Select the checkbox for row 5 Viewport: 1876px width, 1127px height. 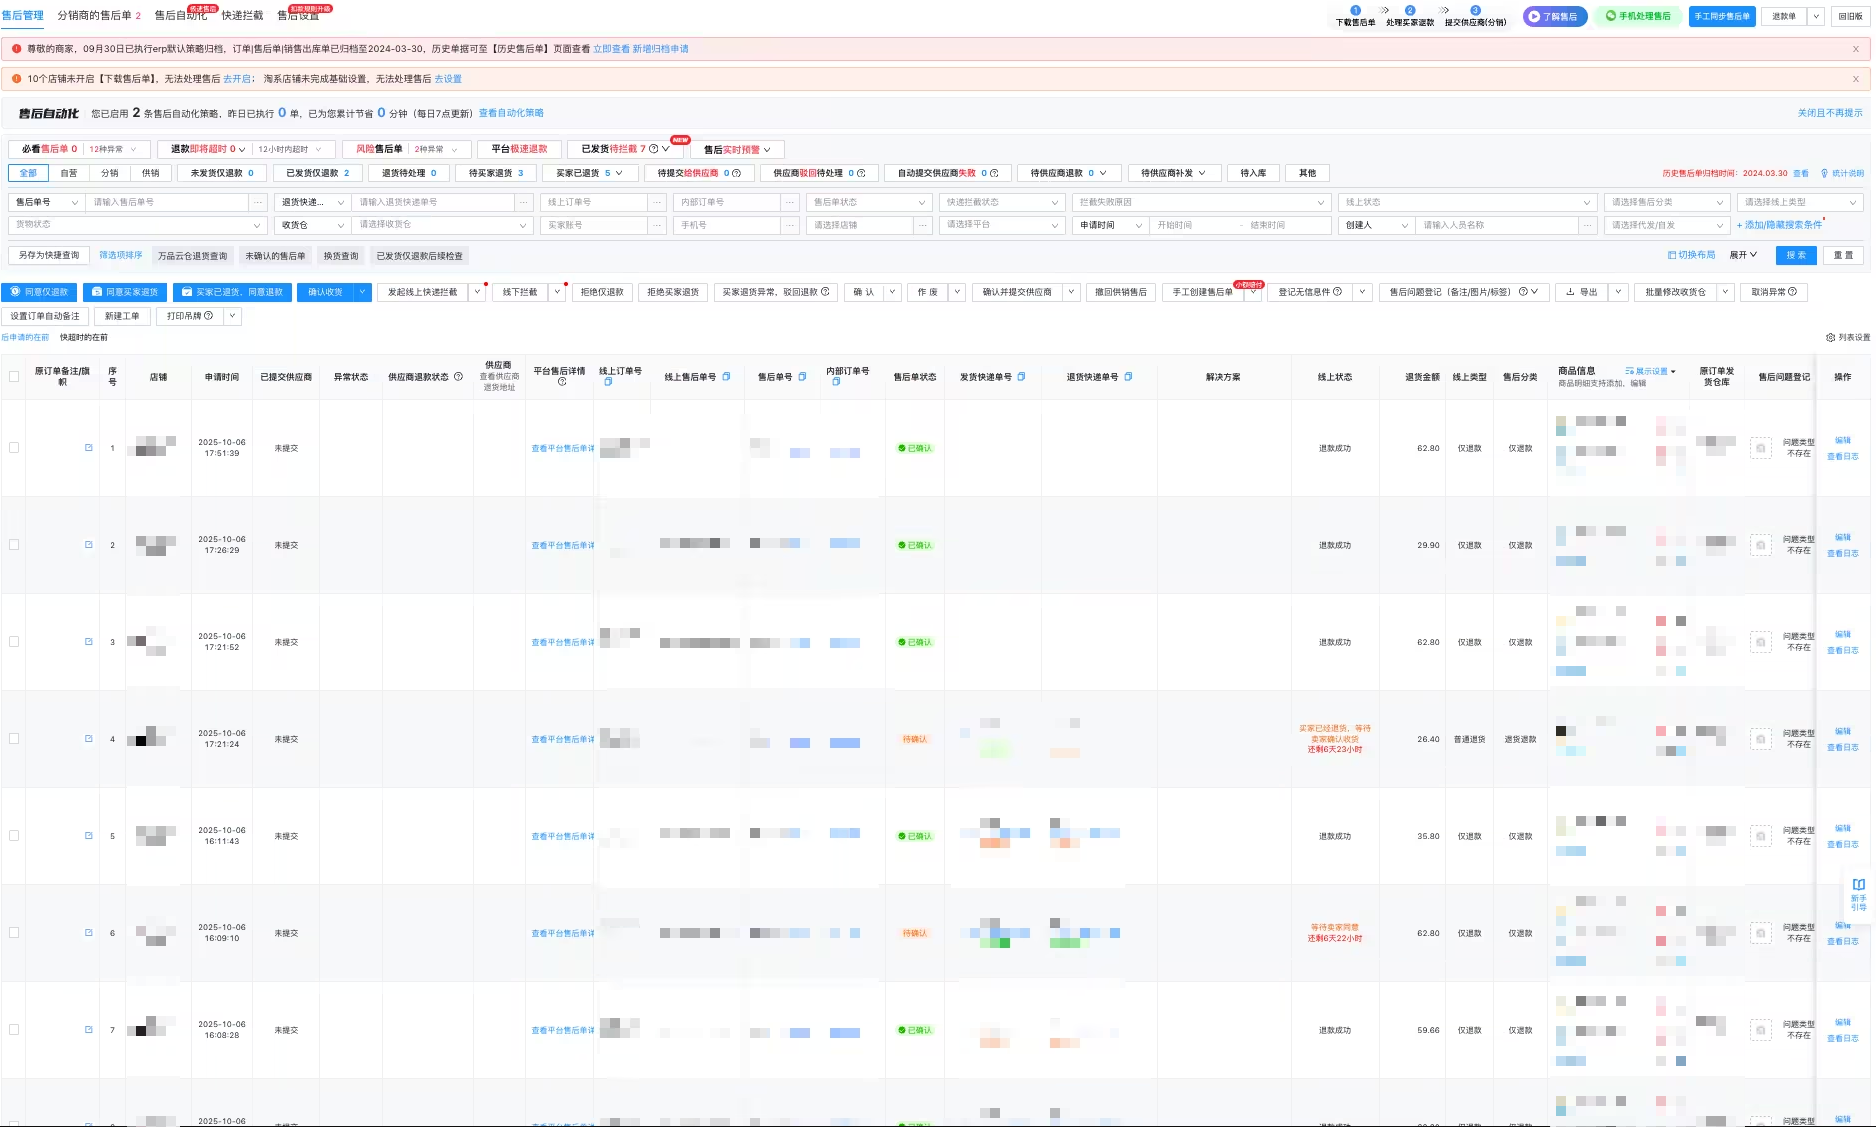coord(14,836)
